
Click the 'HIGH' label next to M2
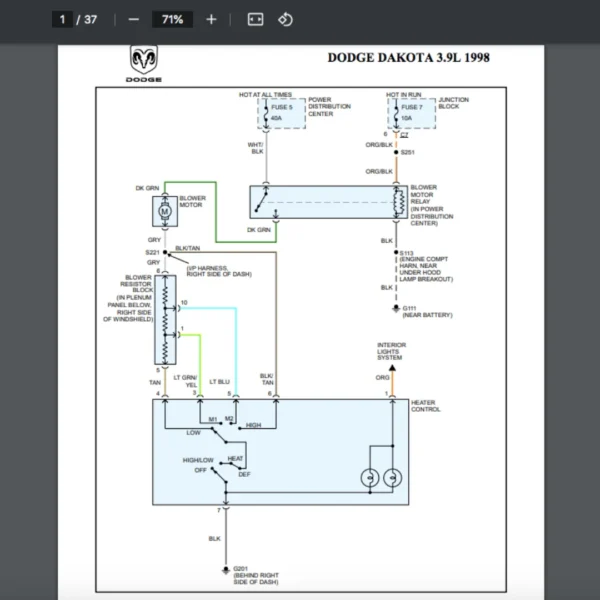253,425
